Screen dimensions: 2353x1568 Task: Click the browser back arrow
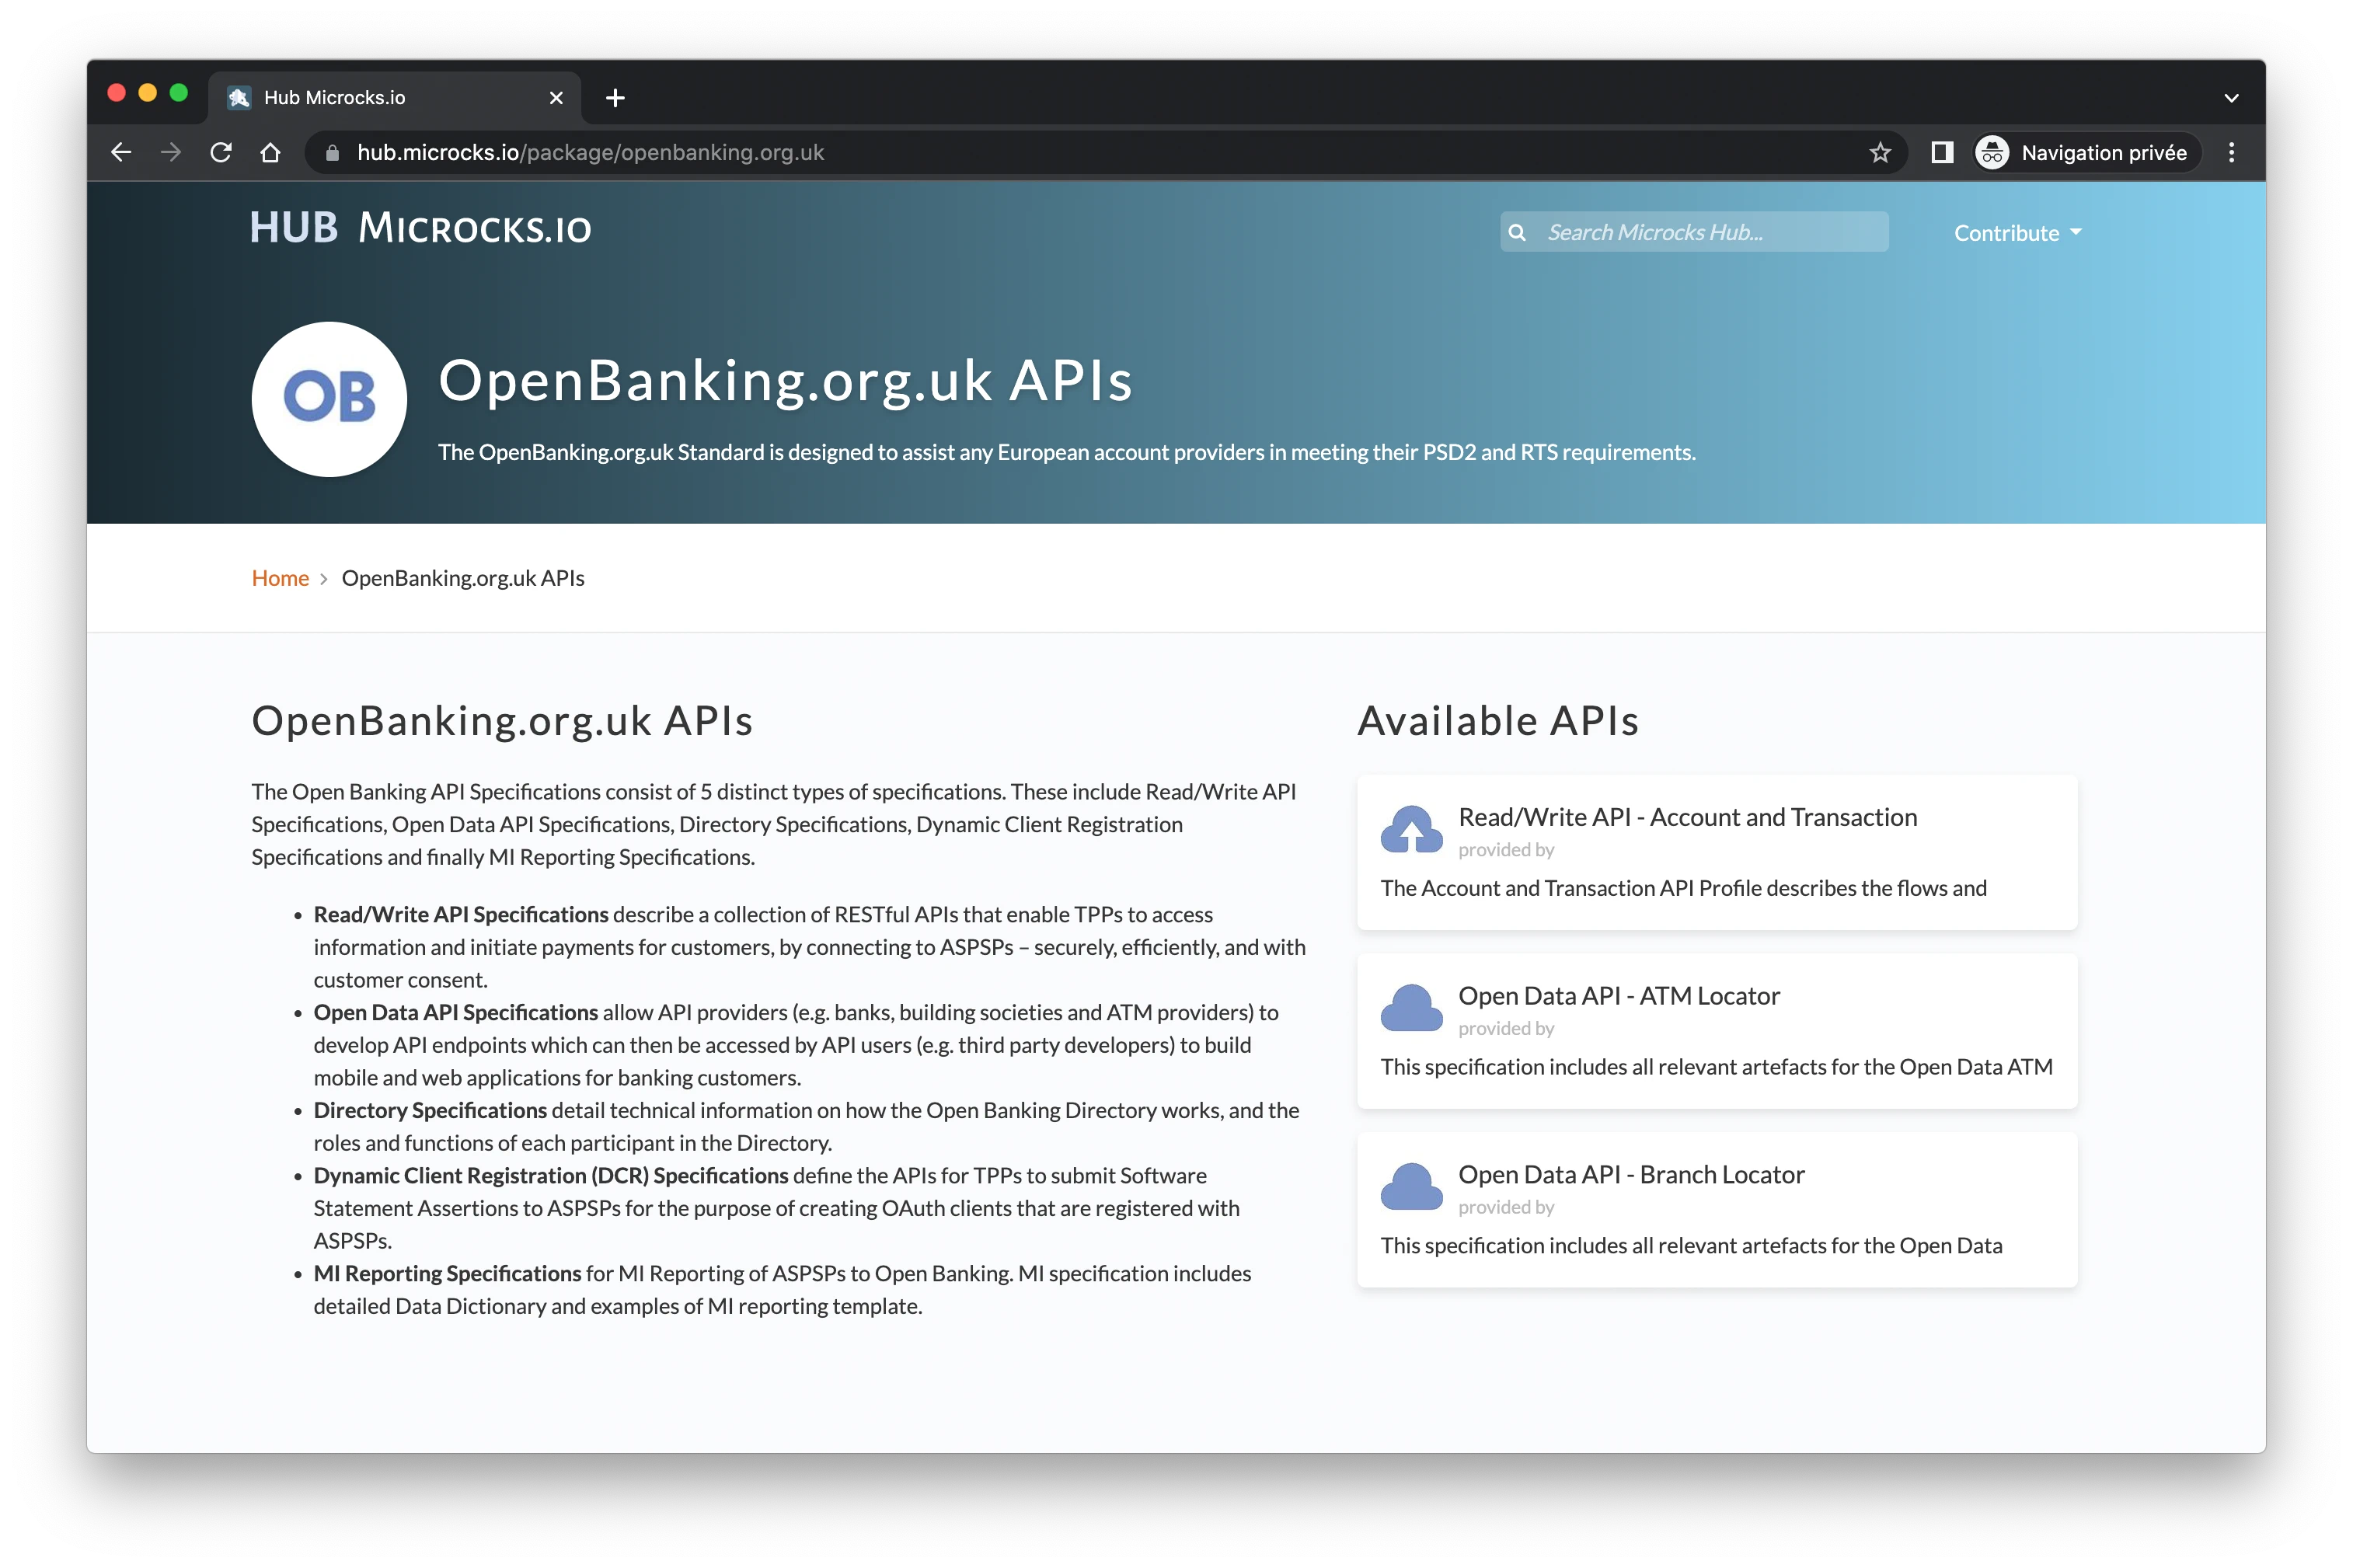tap(121, 152)
